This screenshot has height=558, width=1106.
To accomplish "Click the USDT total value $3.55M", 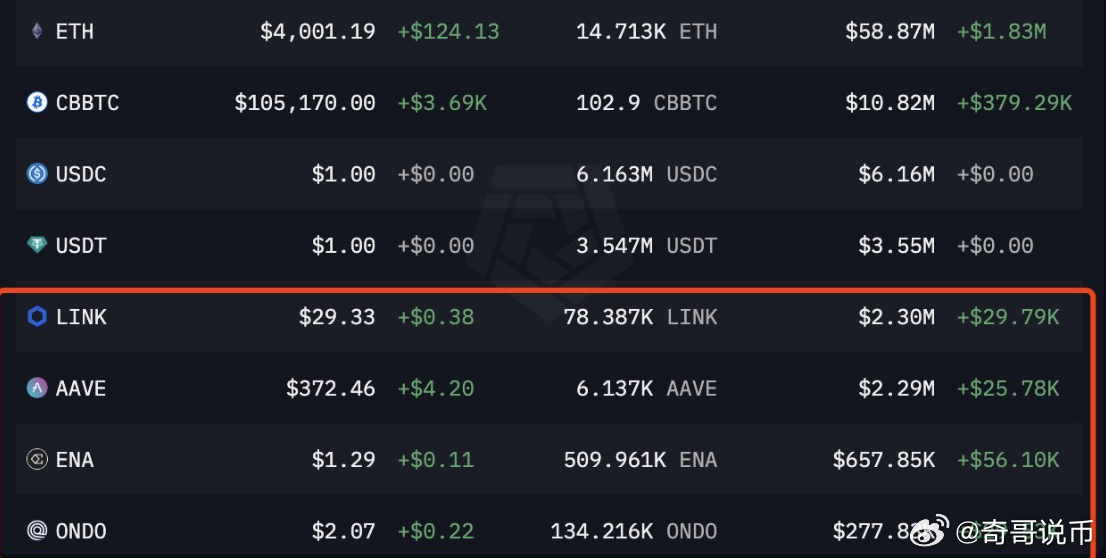I will point(896,245).
